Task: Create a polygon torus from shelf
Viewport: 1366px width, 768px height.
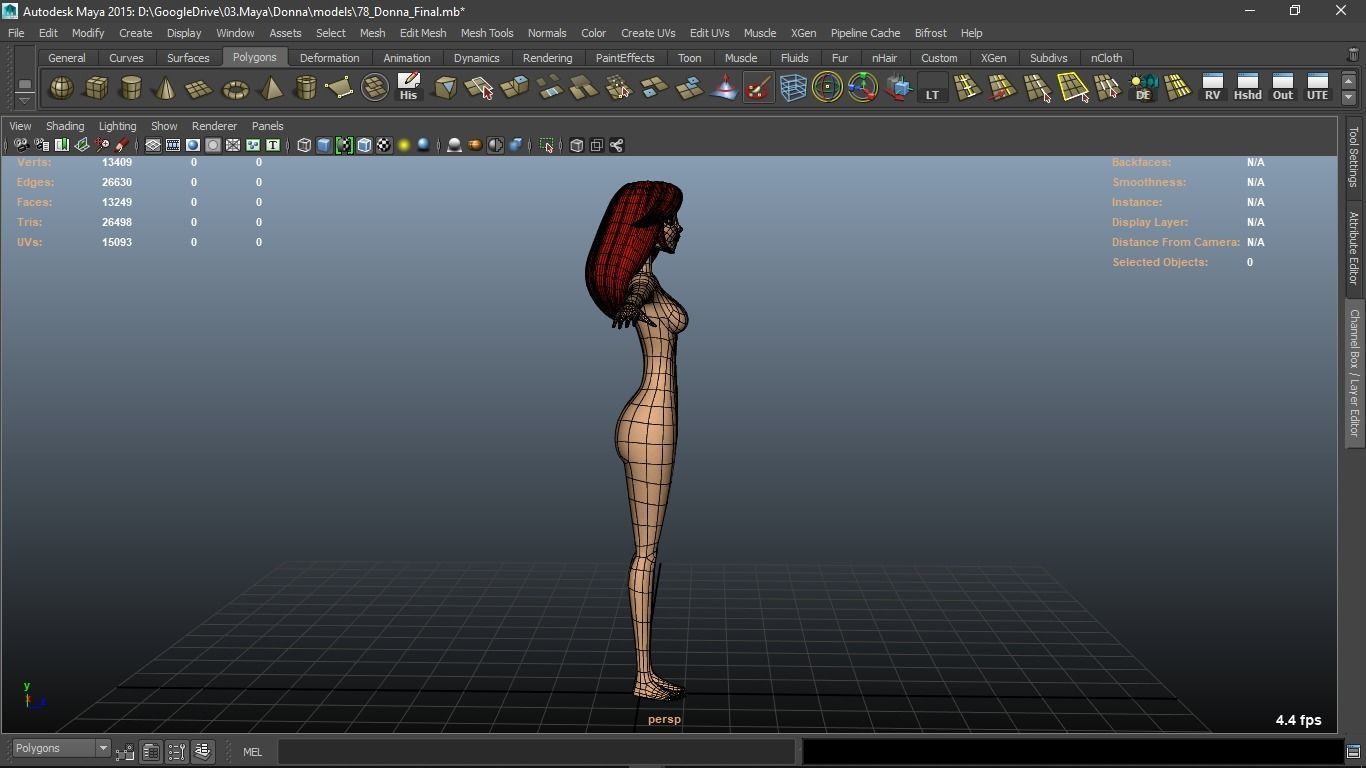Action: click(235, 88)
